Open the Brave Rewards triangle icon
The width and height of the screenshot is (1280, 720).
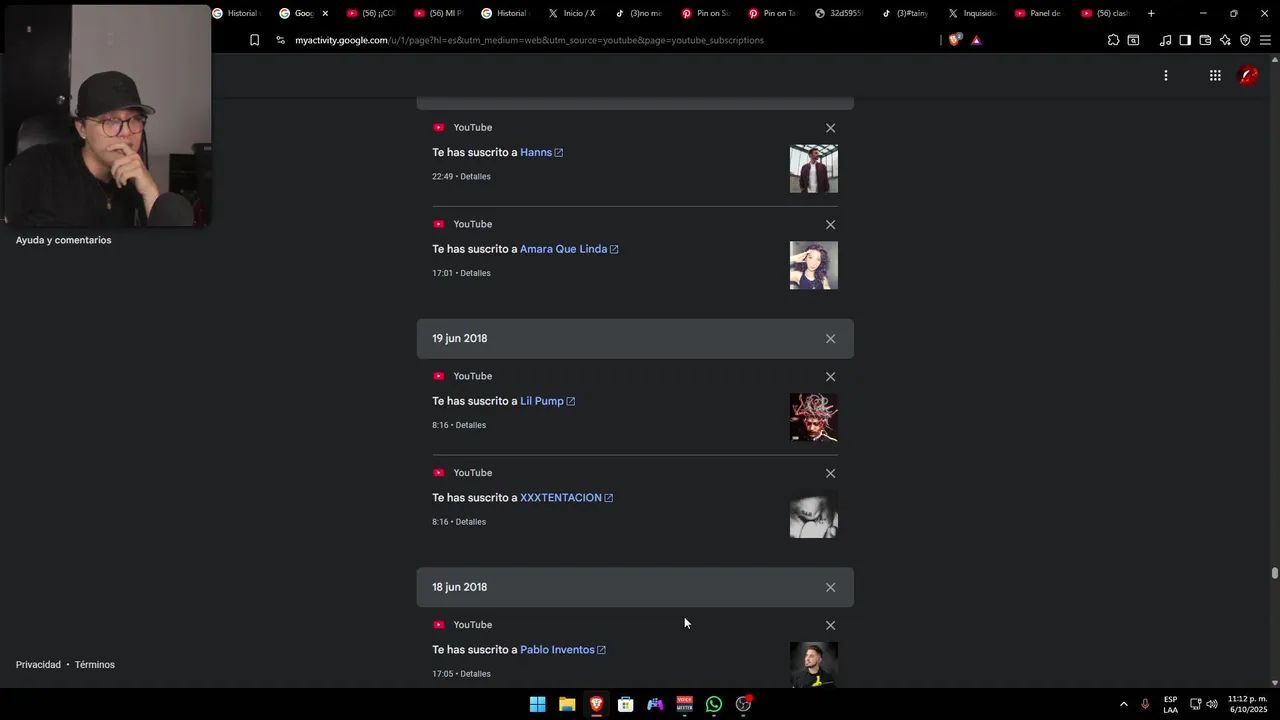point(976,40)
